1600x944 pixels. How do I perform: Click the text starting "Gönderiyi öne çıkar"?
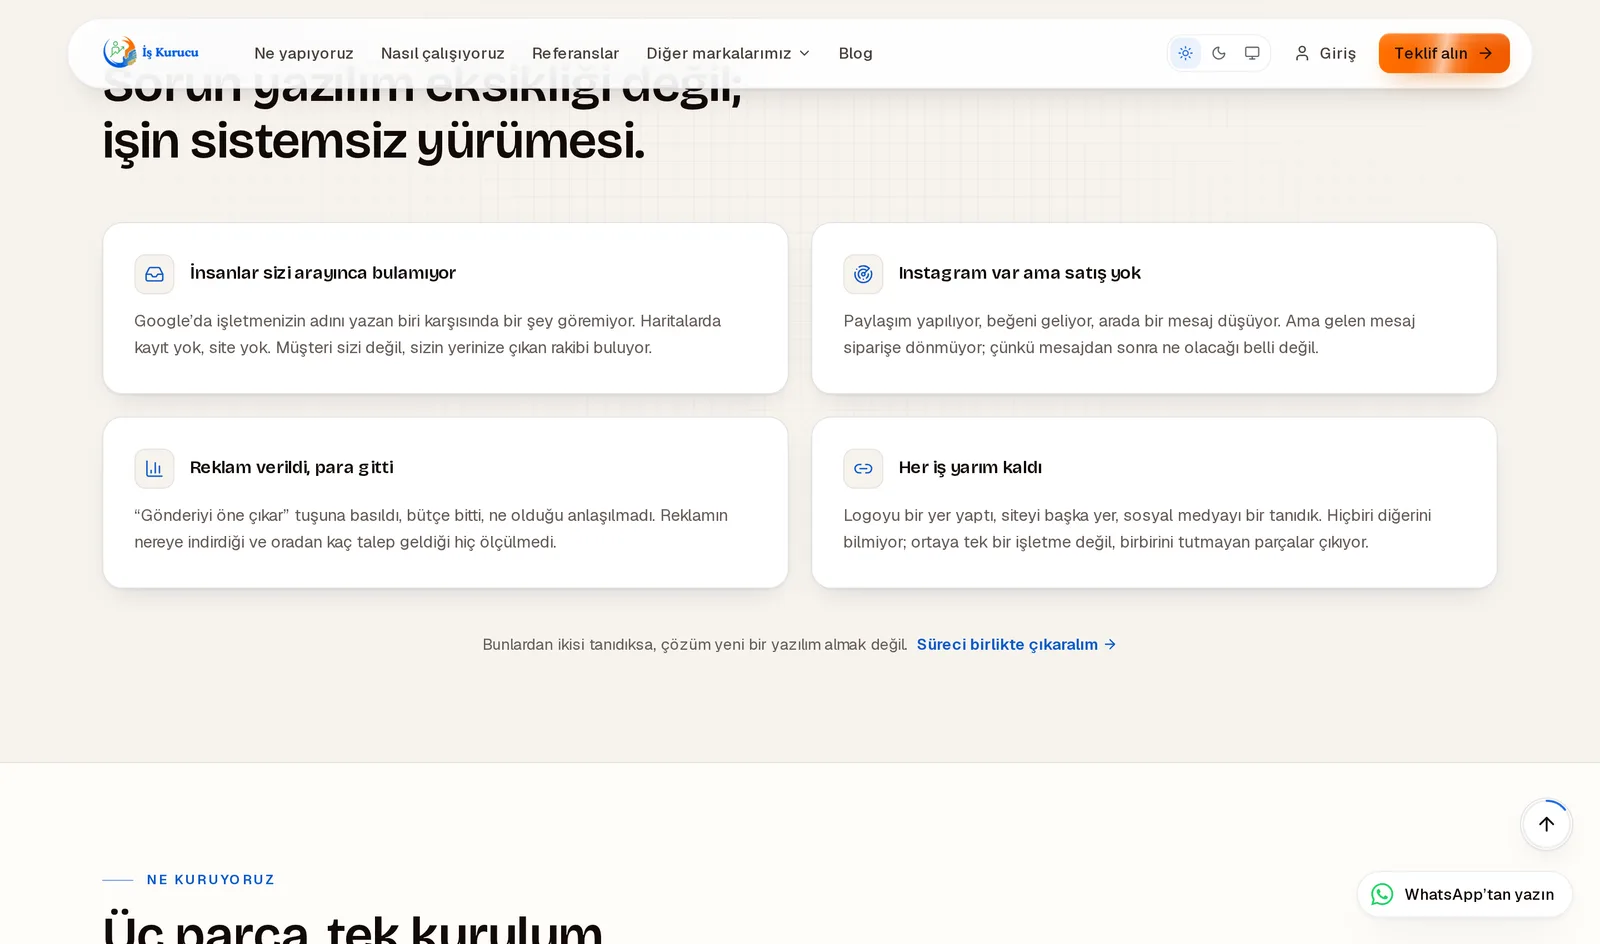tap(431, 528)
